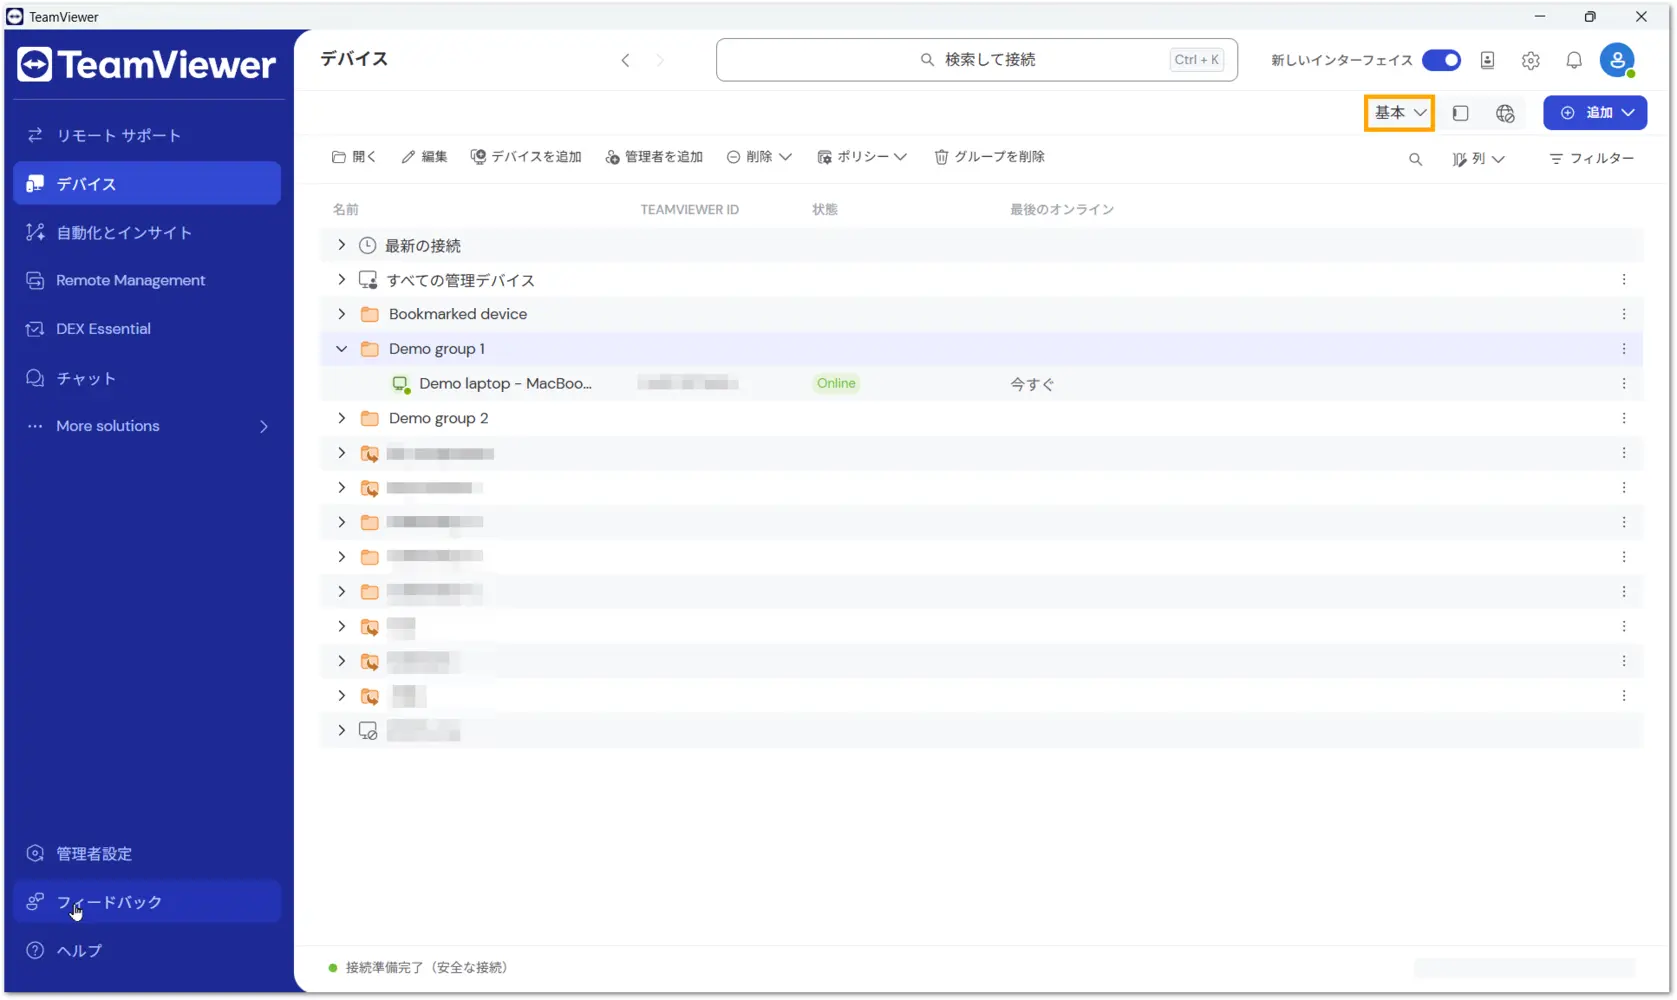
Task: Click フィードバック in the sidebar
Action: click(147, 902)
